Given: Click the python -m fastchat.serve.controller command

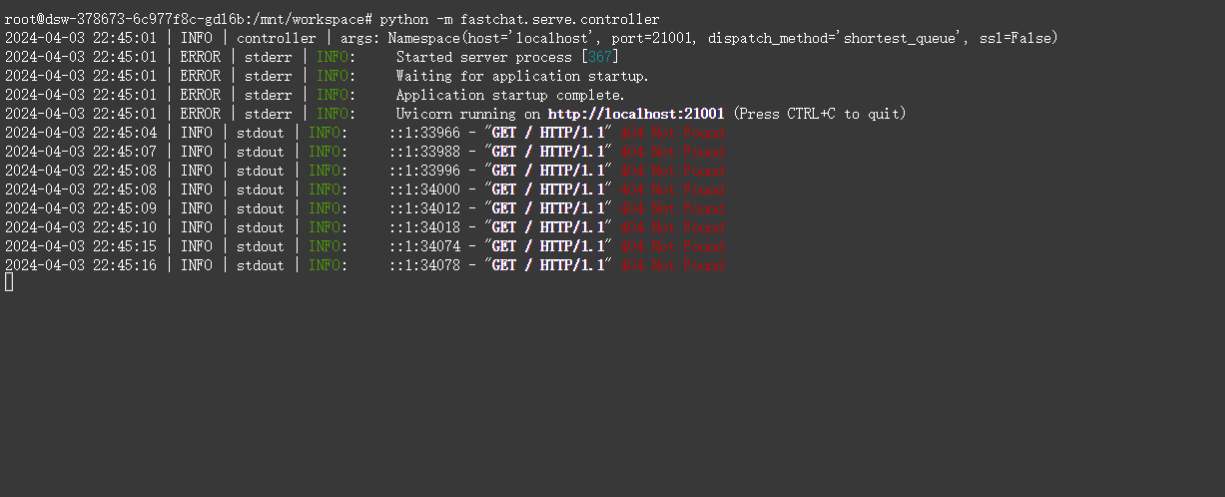Looking at the screenshot, I should coord(519,19).
